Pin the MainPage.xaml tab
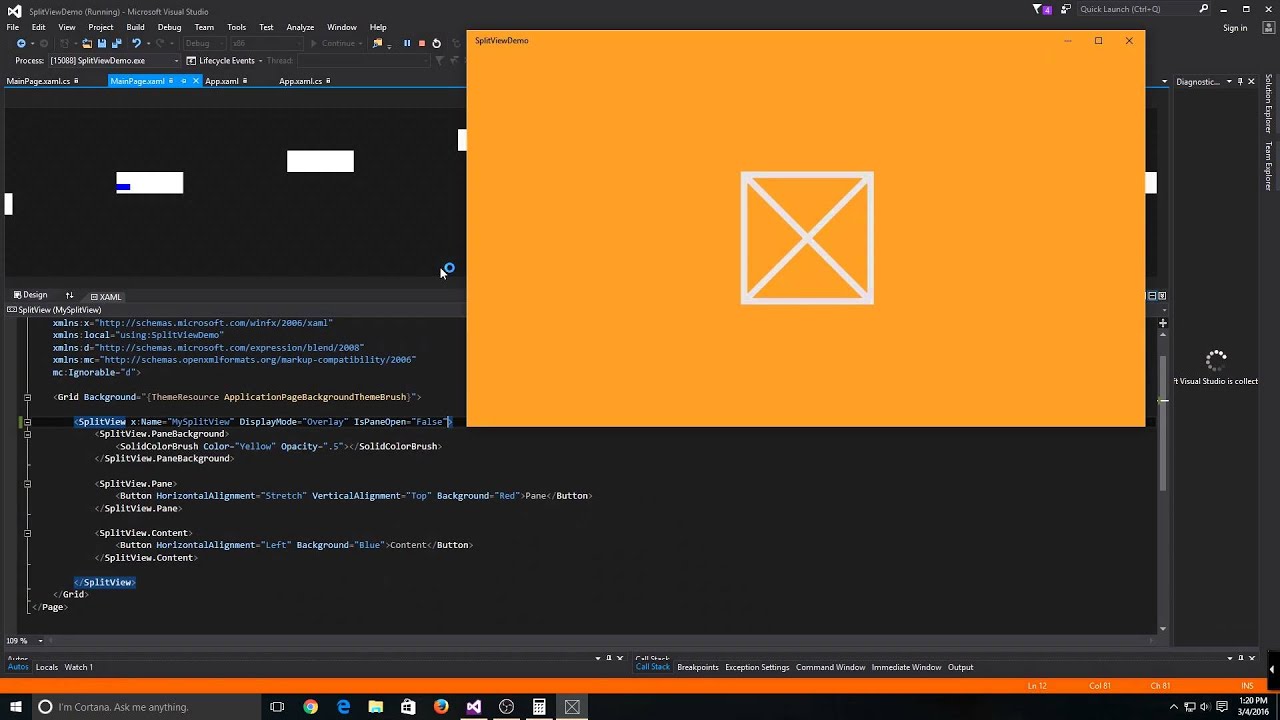Image resolution: width=1280 pixels, height=720 pixels. coord(183,81)
